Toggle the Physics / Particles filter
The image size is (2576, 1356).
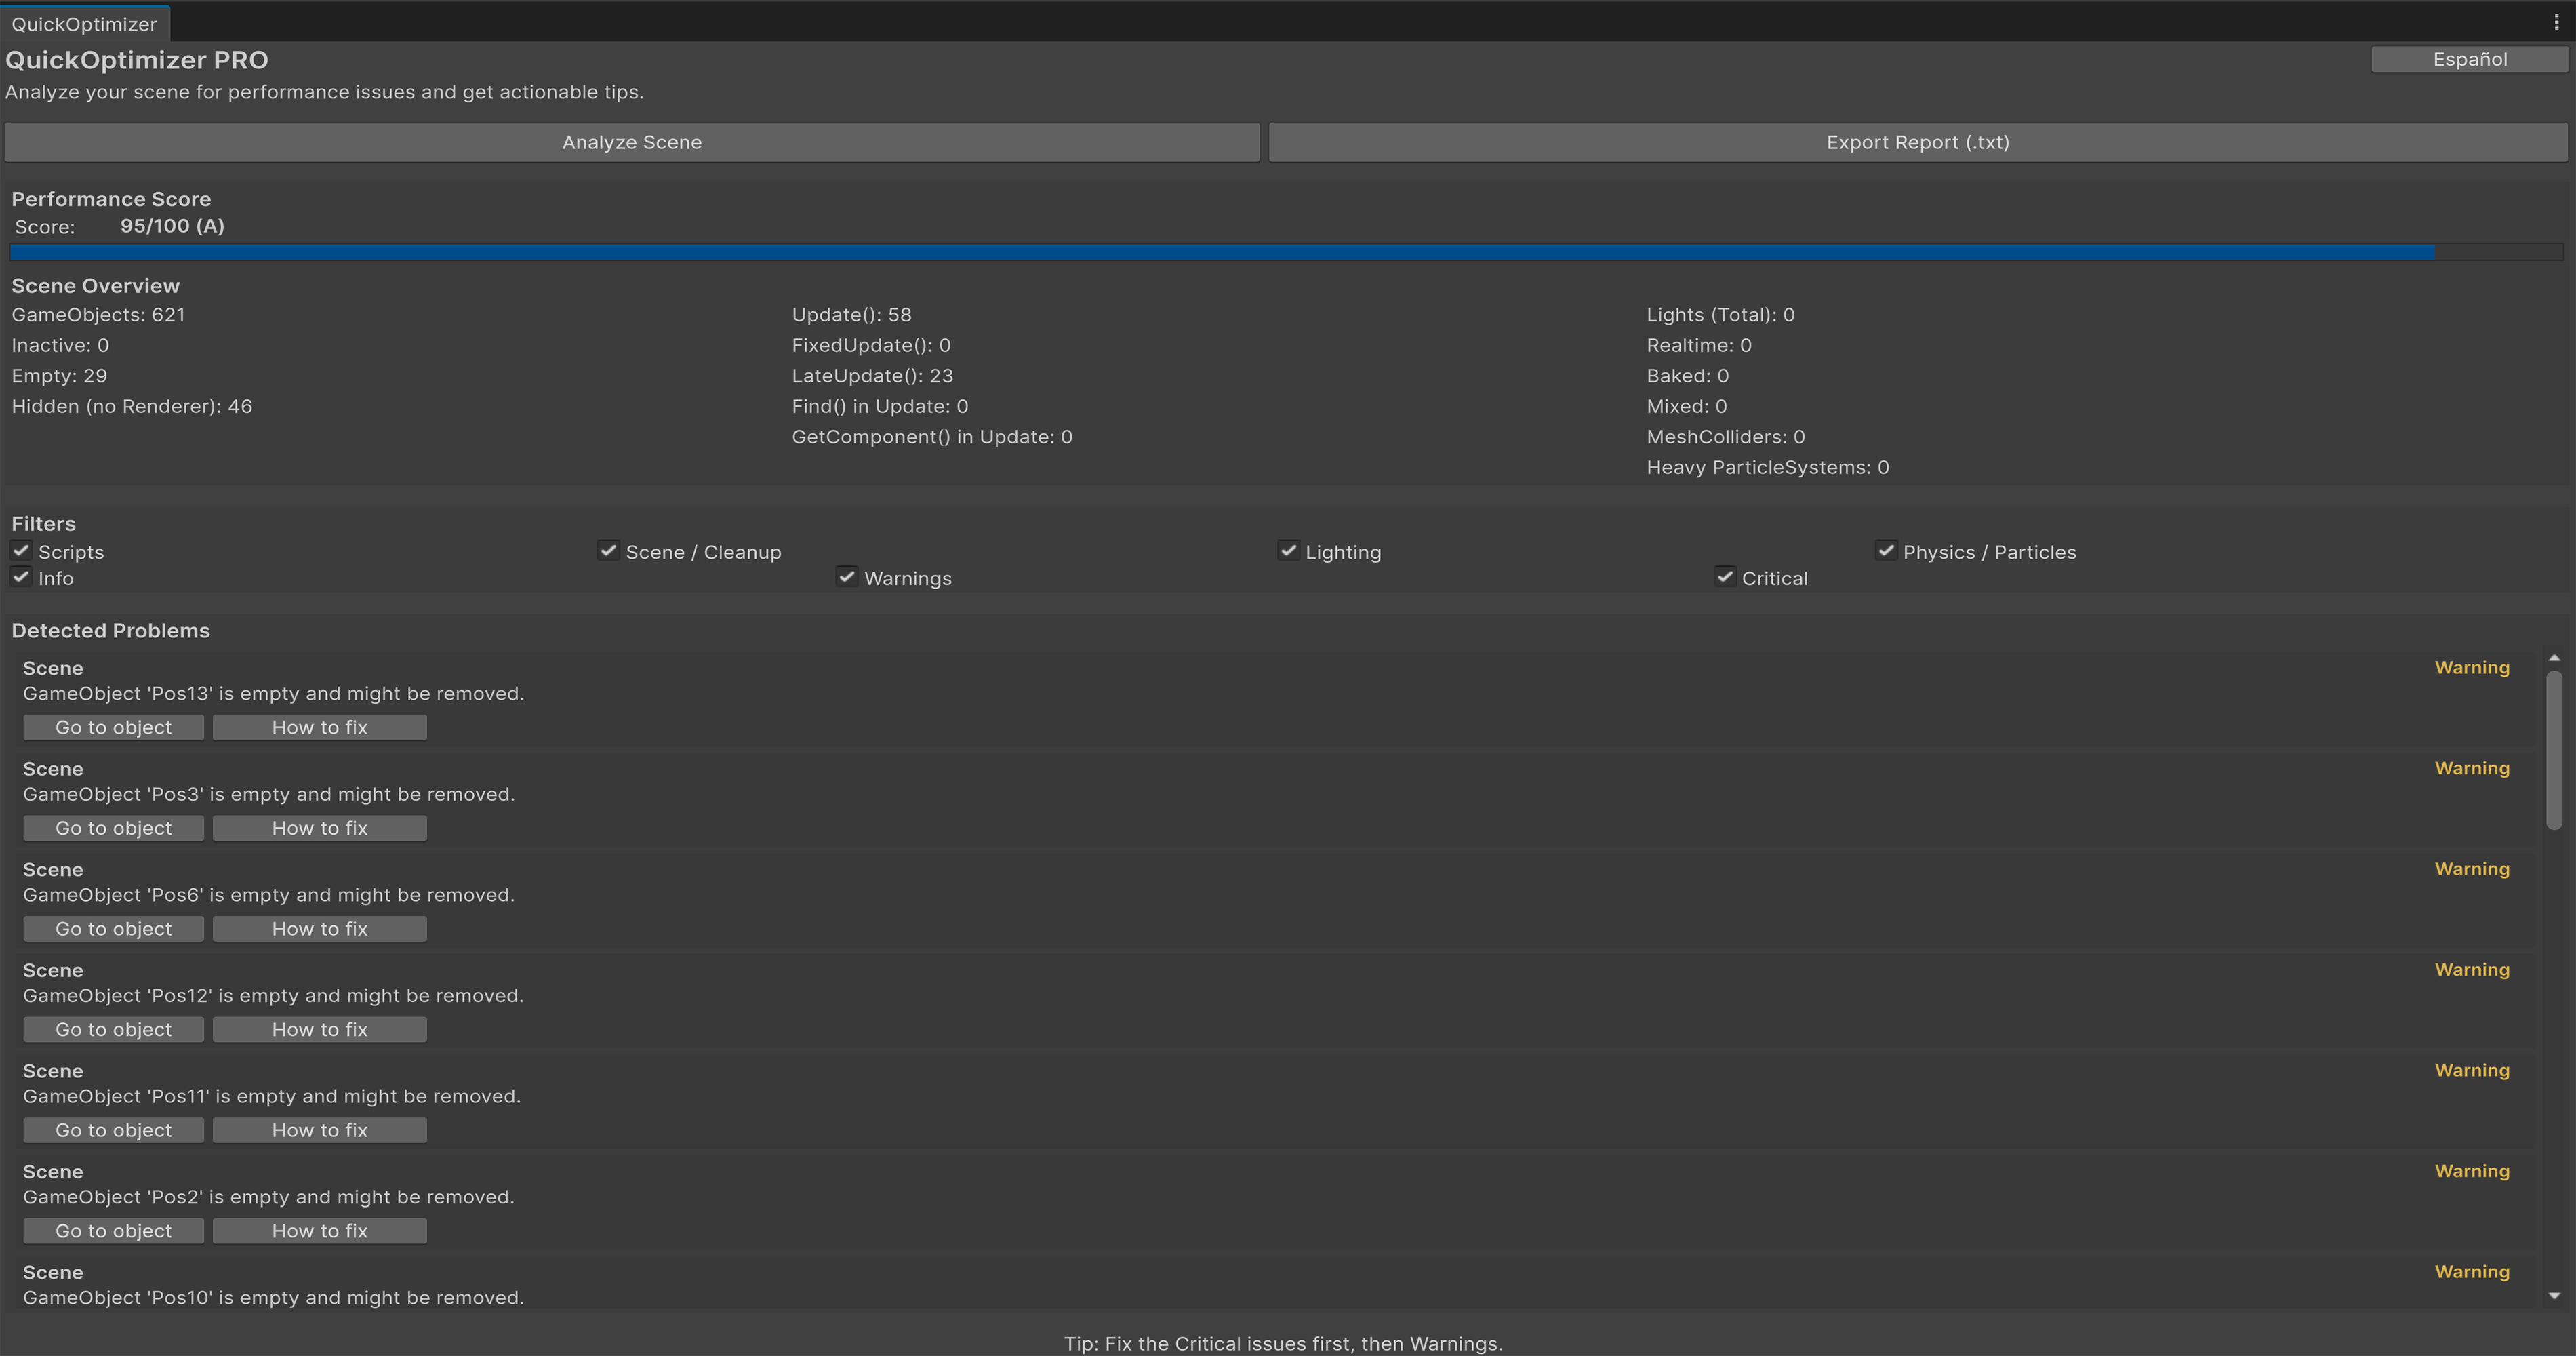(x=1886, y=551)
